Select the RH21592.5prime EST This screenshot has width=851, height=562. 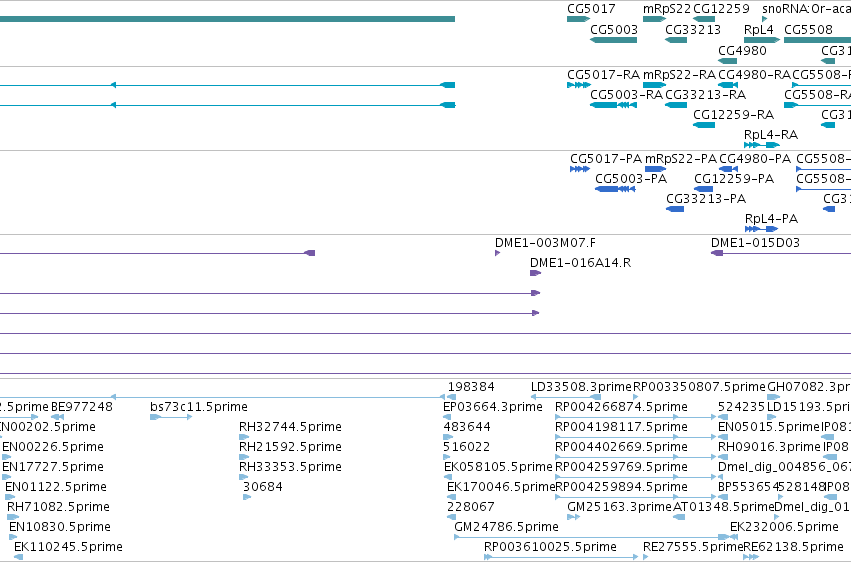pos(244,457)
